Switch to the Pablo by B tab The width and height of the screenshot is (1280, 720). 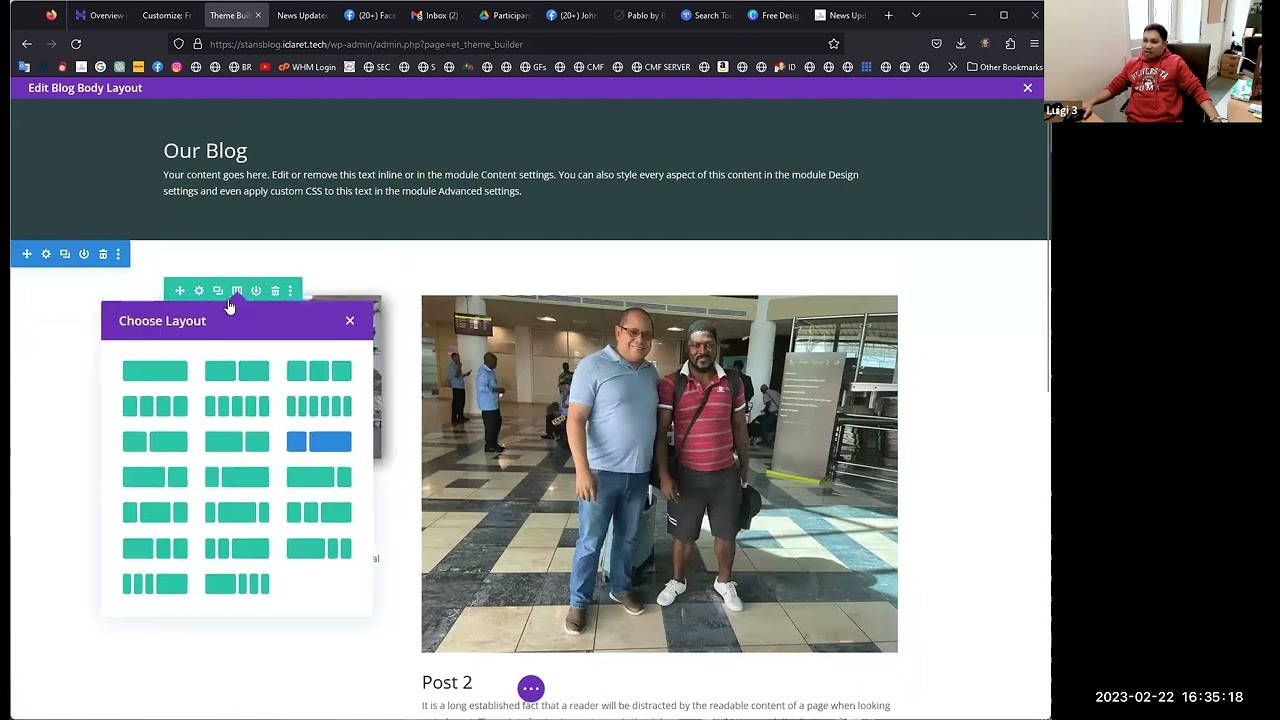639,15
